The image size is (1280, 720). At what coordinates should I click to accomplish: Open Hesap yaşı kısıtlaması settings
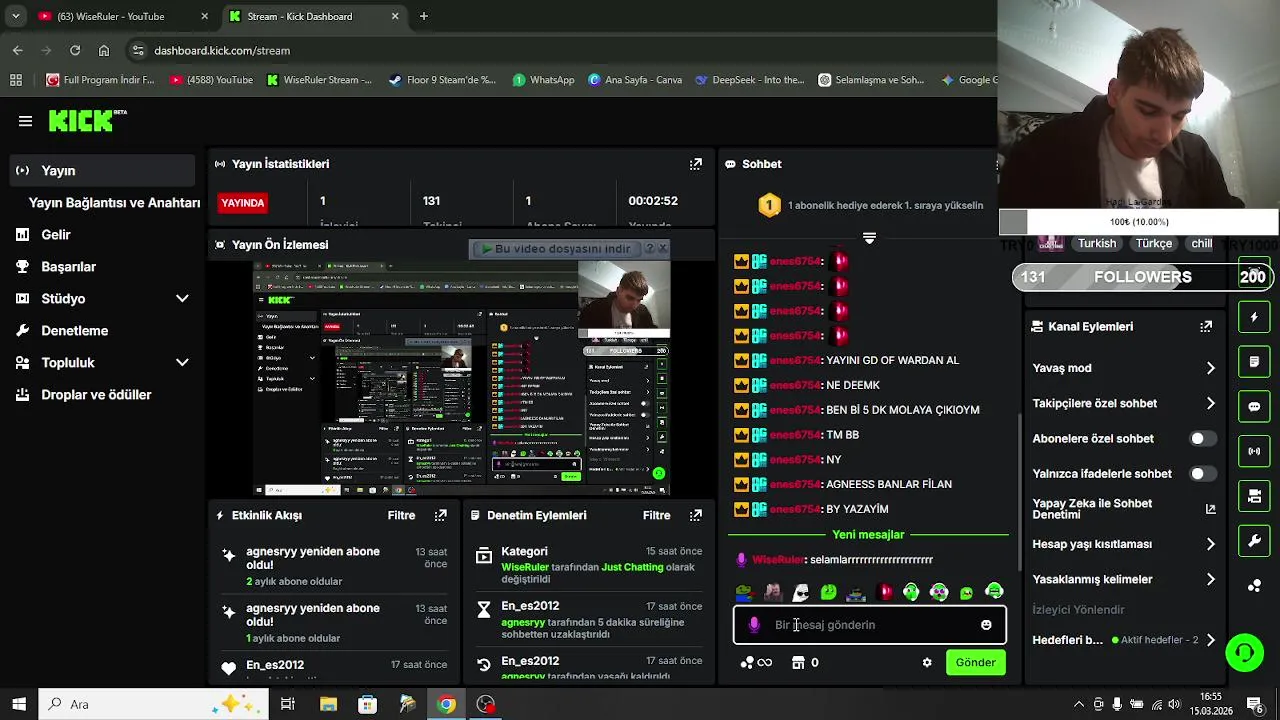tap(1124, 544)
